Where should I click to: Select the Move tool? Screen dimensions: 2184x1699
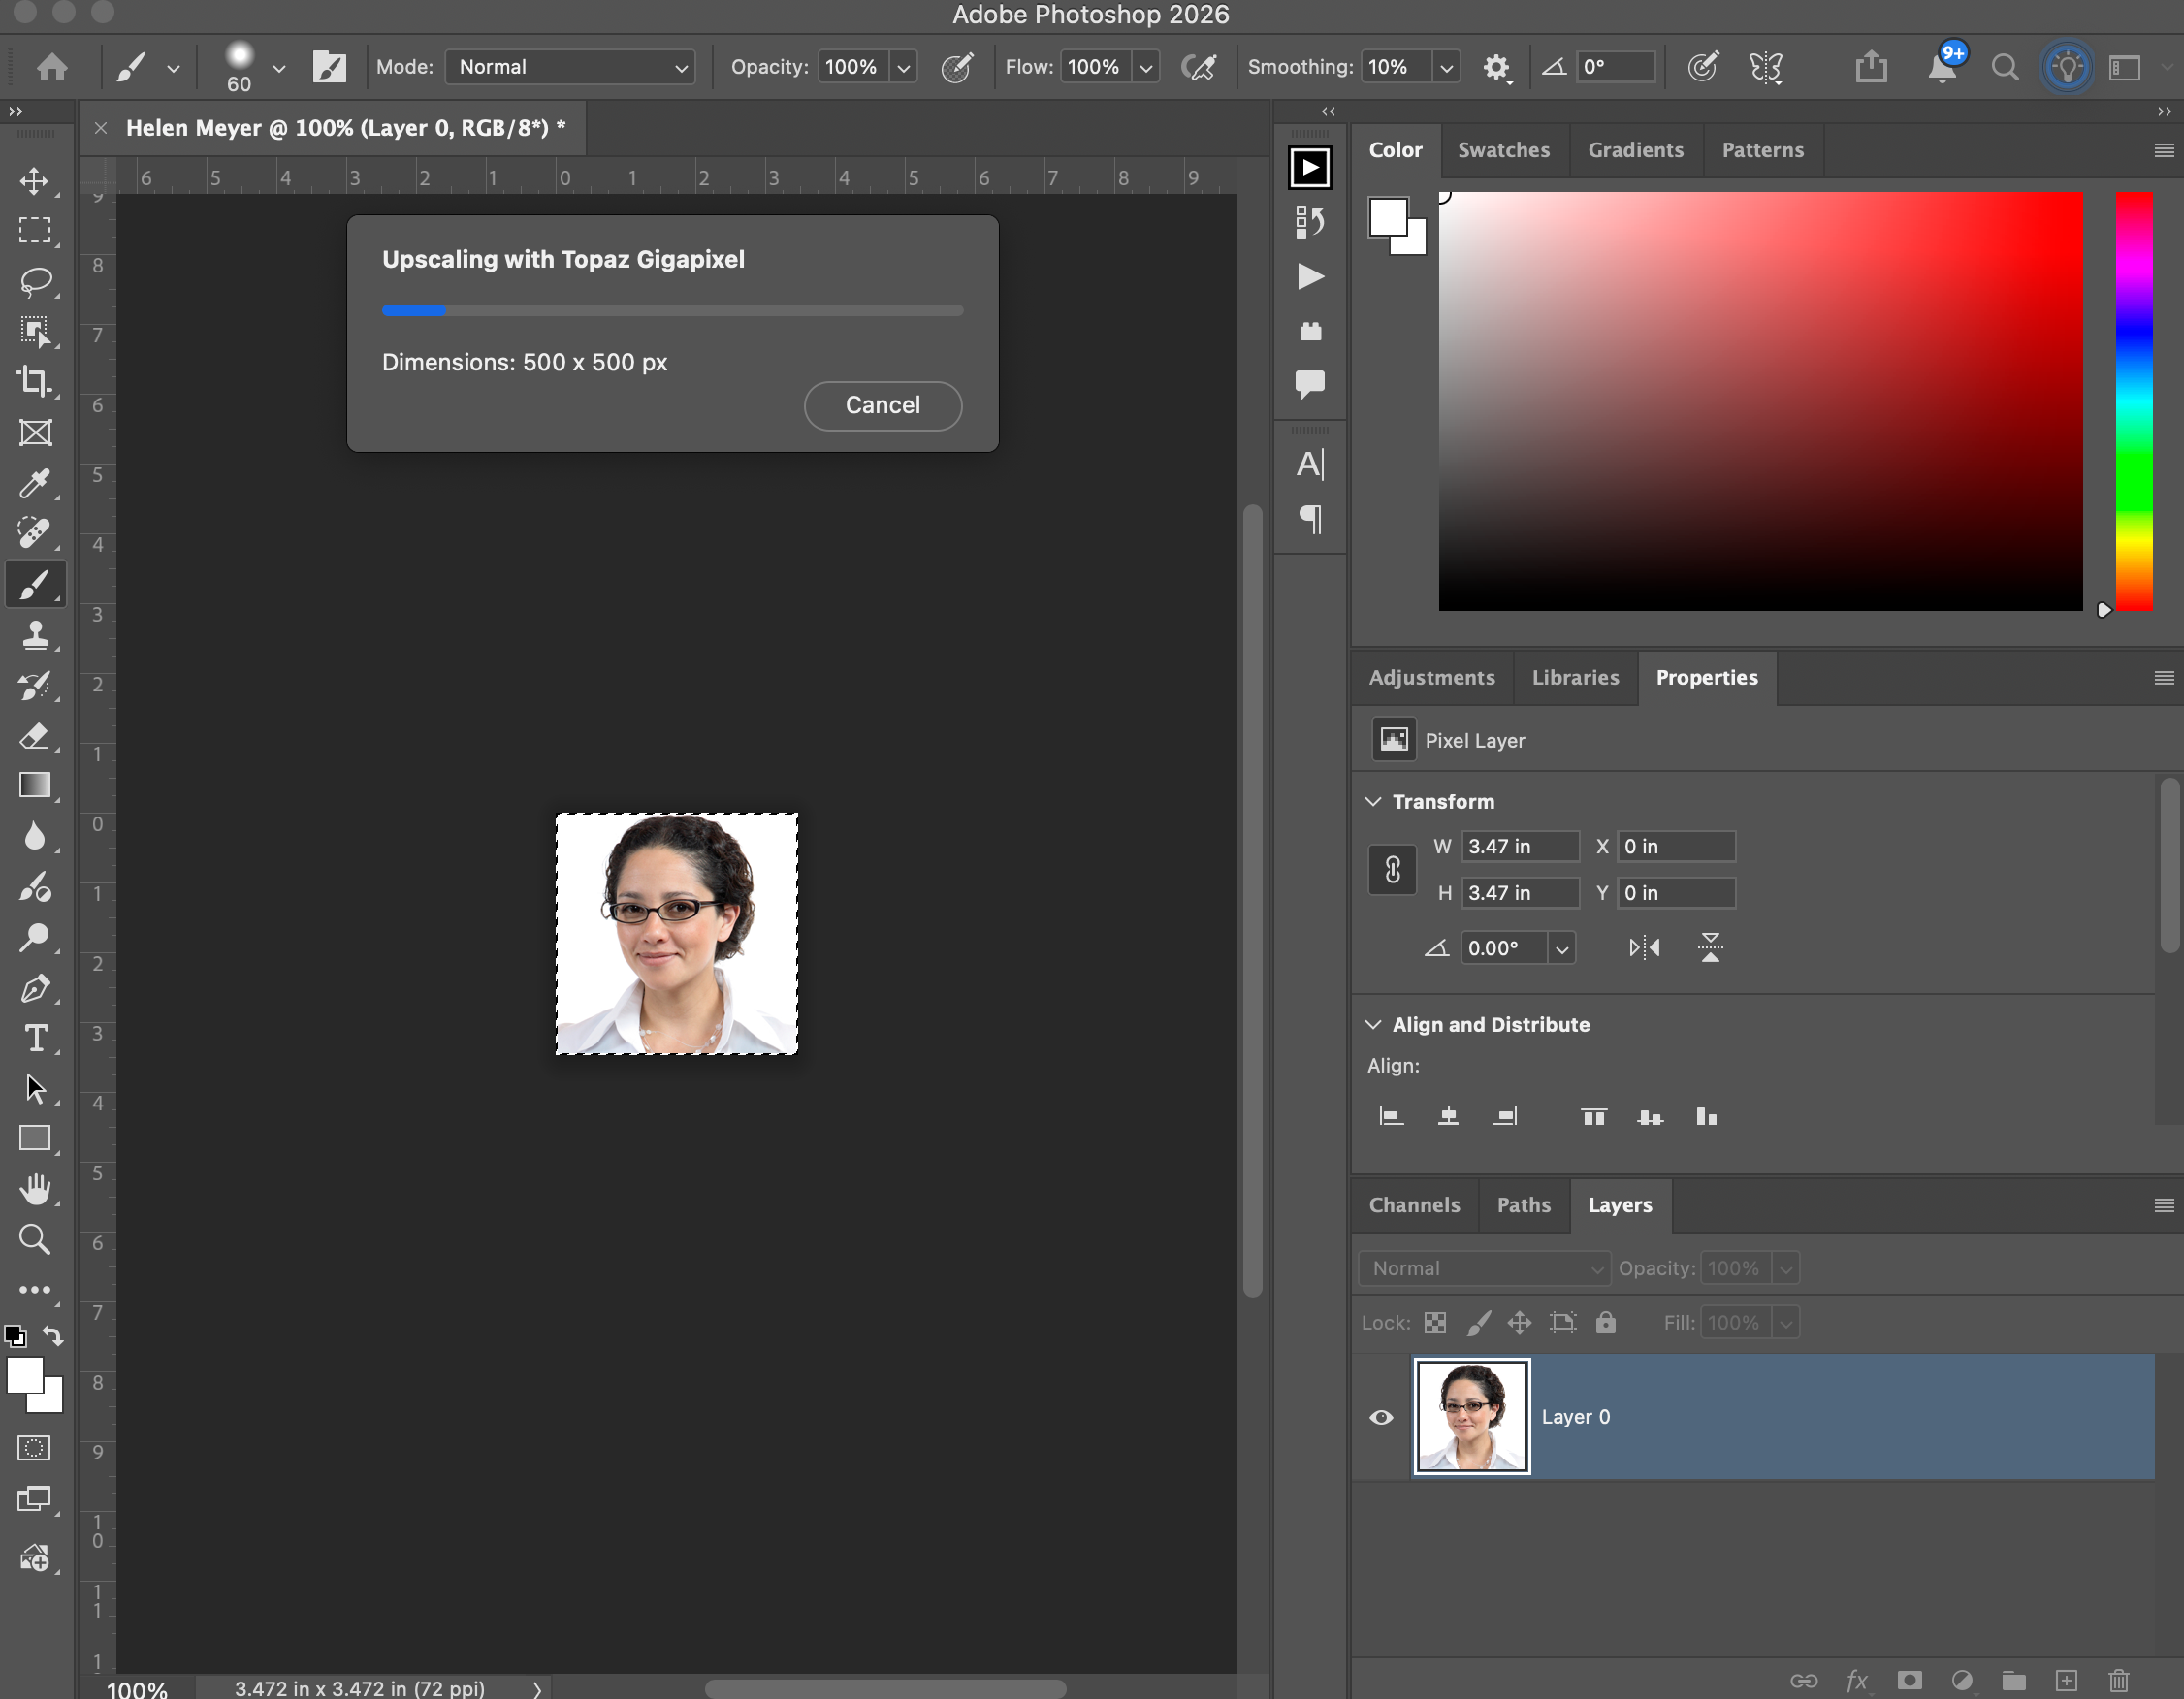pos(35,181)
